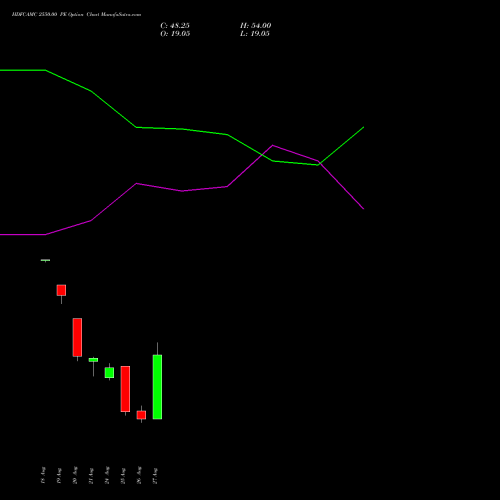Image resolution: width=500 pixels, height=500 pixels.
Task: Click the green indicator line's rising right end
Action: tap(363, 127)
